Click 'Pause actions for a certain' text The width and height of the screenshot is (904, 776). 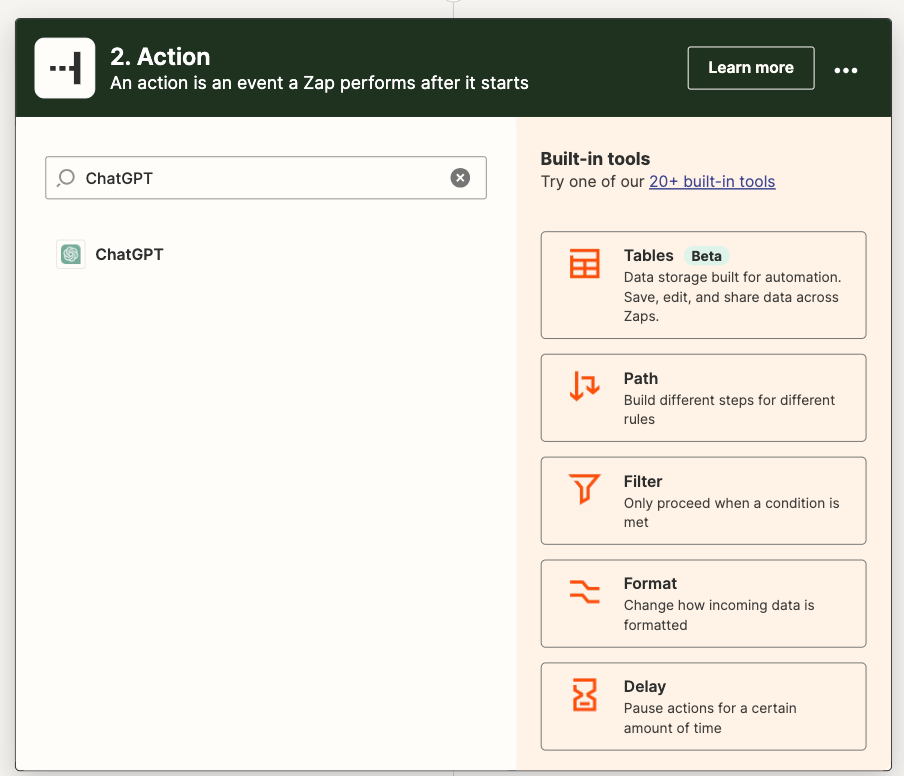tap(710, 718)
